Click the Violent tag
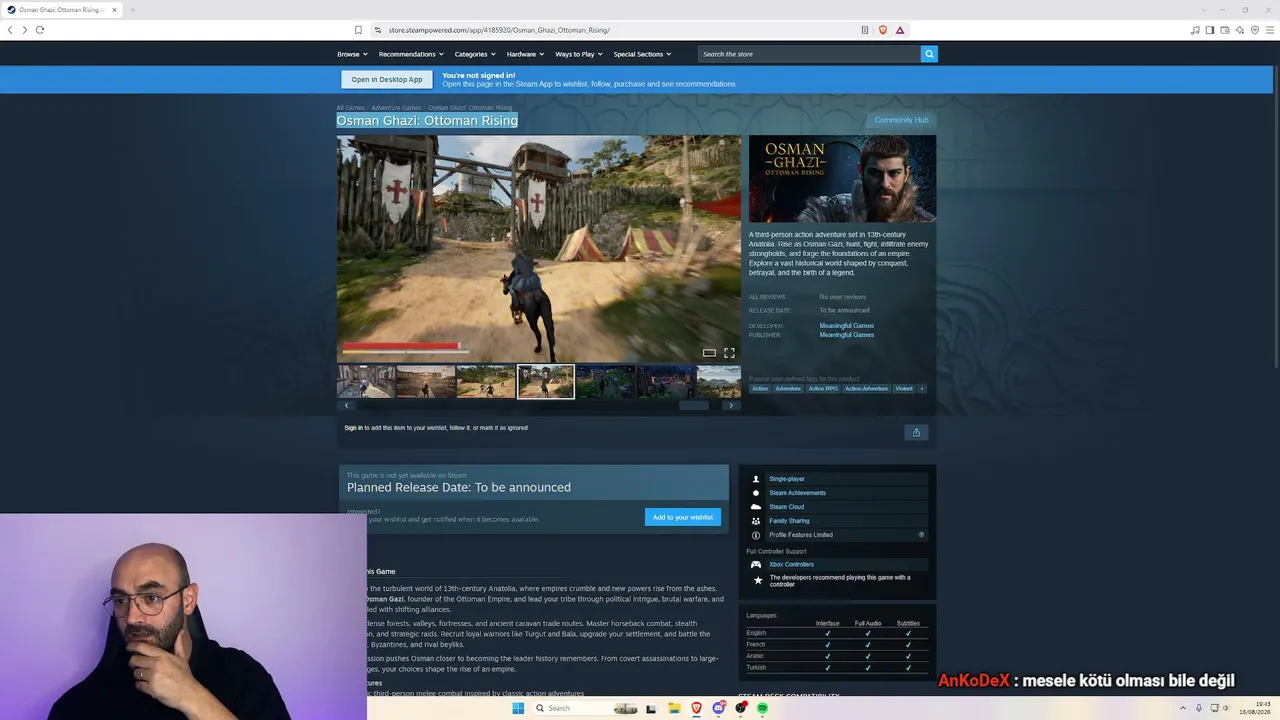This screenshot has width=1280, height=720. coord(904,388)
